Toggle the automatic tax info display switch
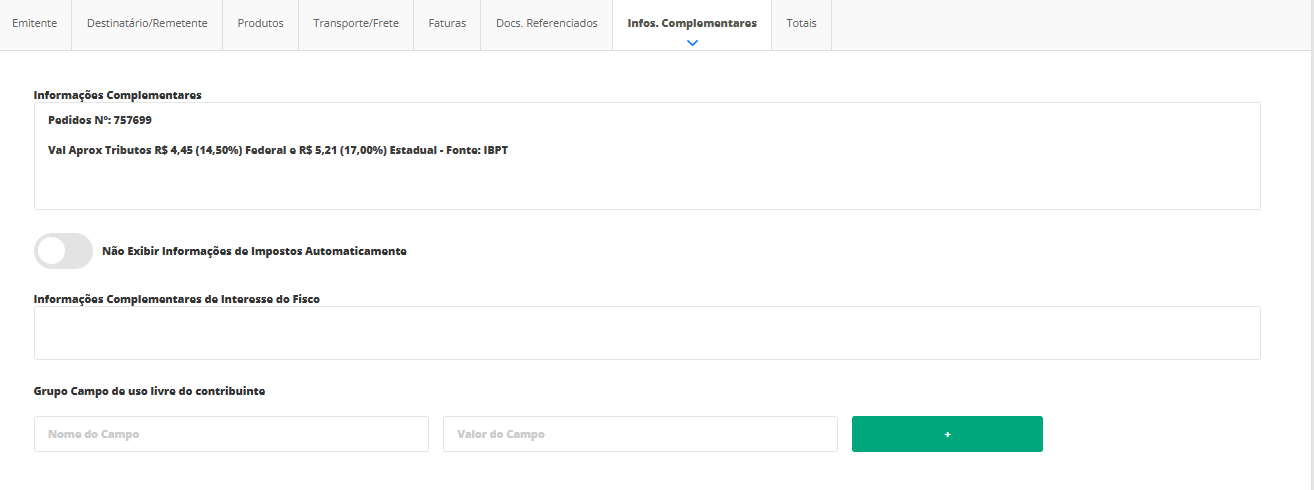Image resolution: width=1314 pixels, height=490 pixels. [x=63, y=251]
